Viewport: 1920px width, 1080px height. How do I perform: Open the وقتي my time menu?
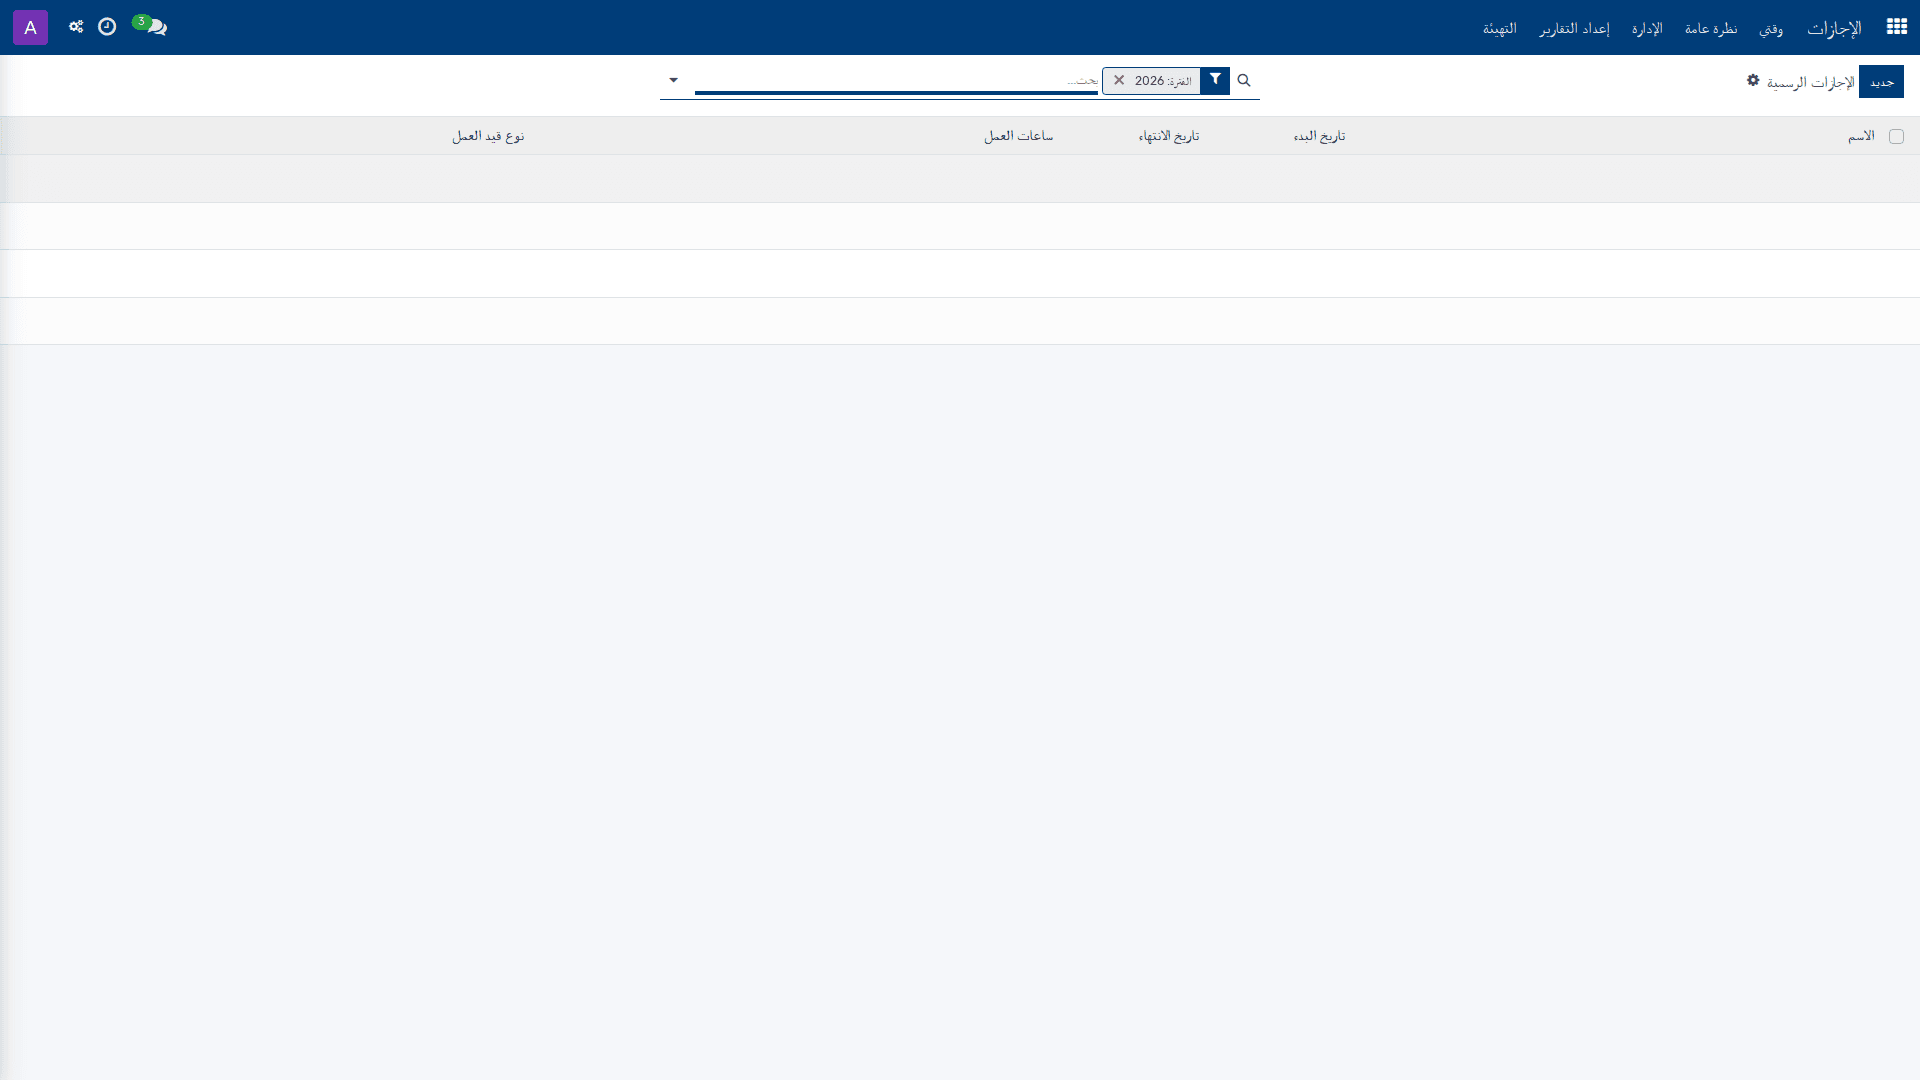click(1771, 28)
